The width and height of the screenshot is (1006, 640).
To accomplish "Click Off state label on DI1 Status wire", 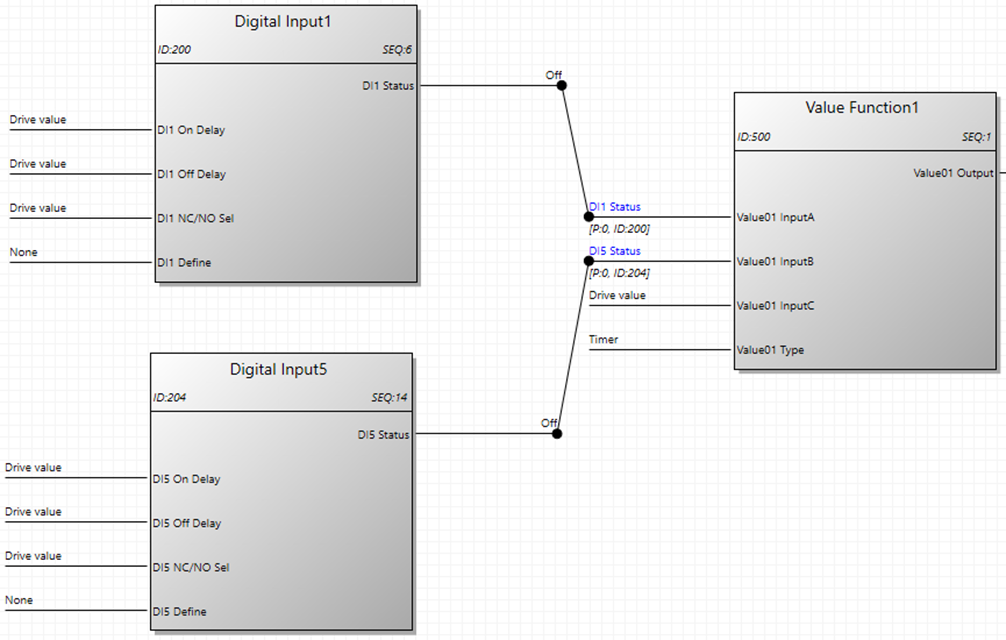I will (554, 75).
